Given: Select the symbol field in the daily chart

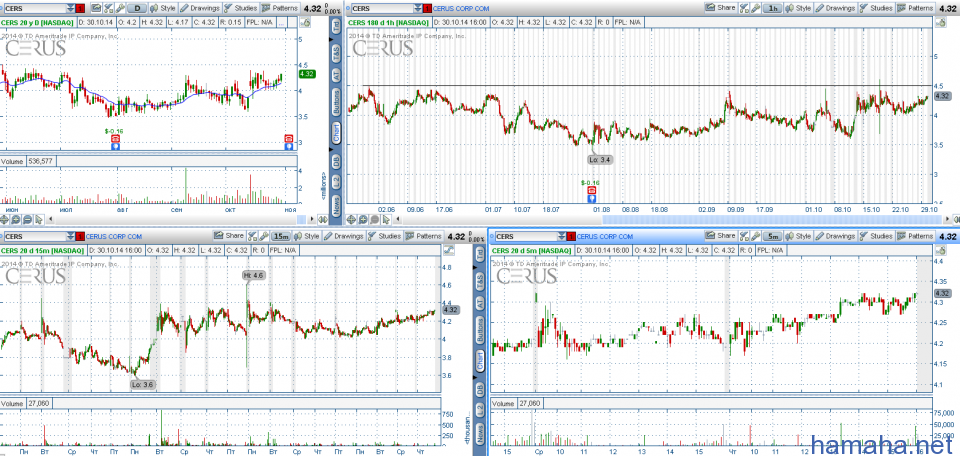Looking at the screenshot, I should click(34, 9).
